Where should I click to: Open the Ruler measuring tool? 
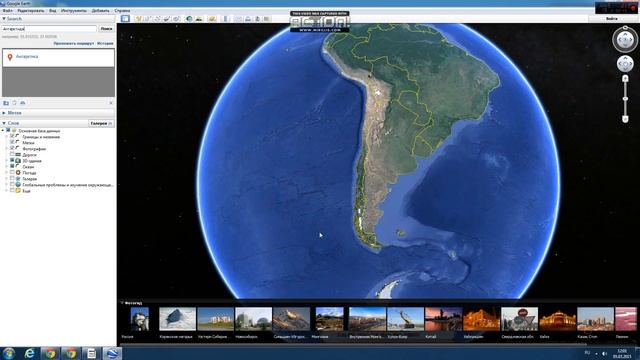[x=225, y=18]
